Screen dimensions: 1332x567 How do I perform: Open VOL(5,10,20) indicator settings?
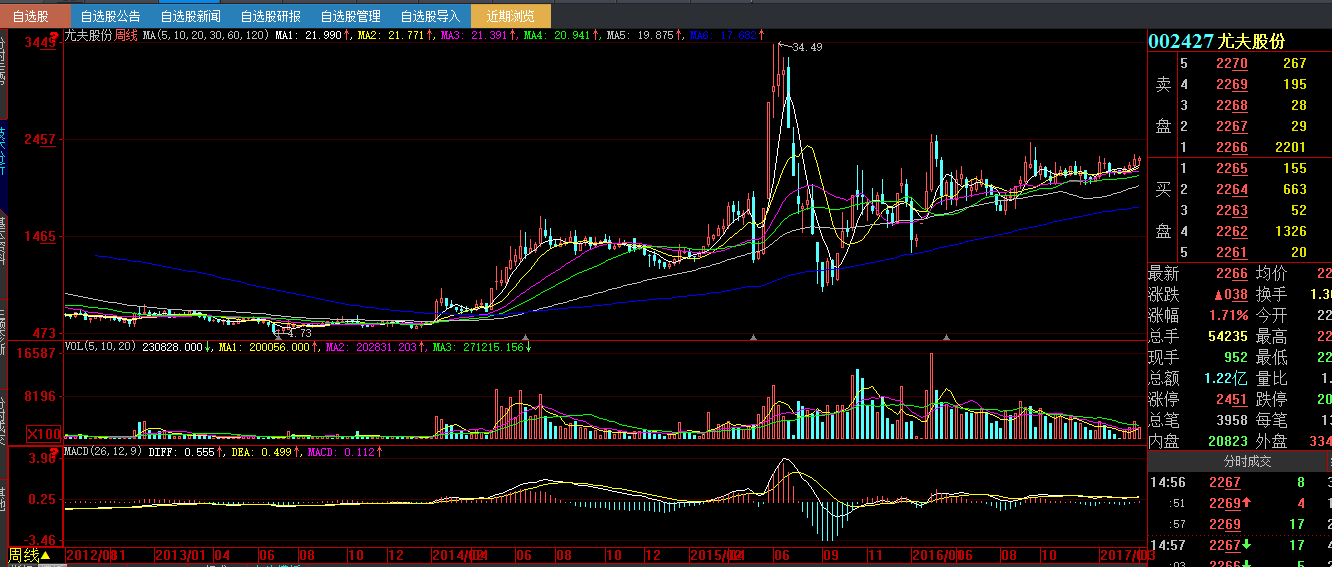click(x=102, y=347)
